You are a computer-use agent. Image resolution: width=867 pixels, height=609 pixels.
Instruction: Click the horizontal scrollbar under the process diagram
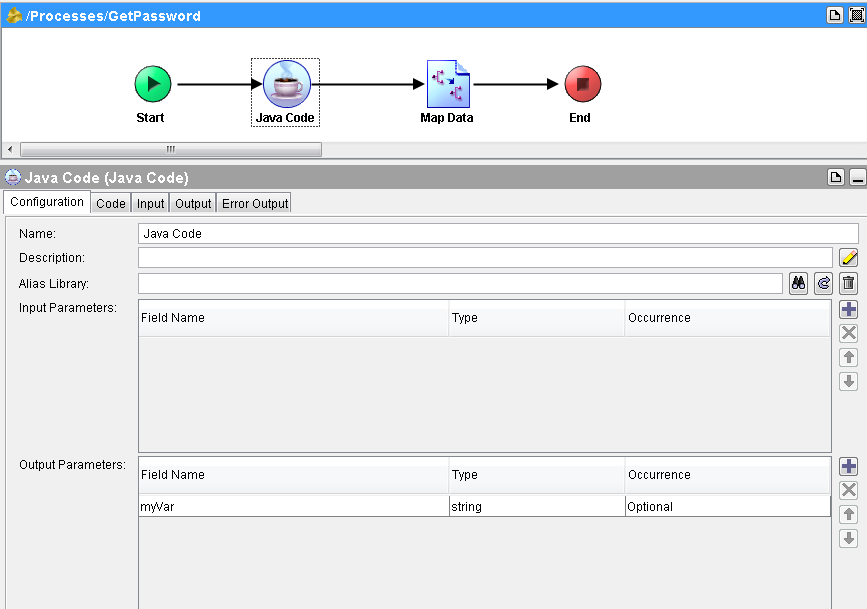tap(171, 149)
